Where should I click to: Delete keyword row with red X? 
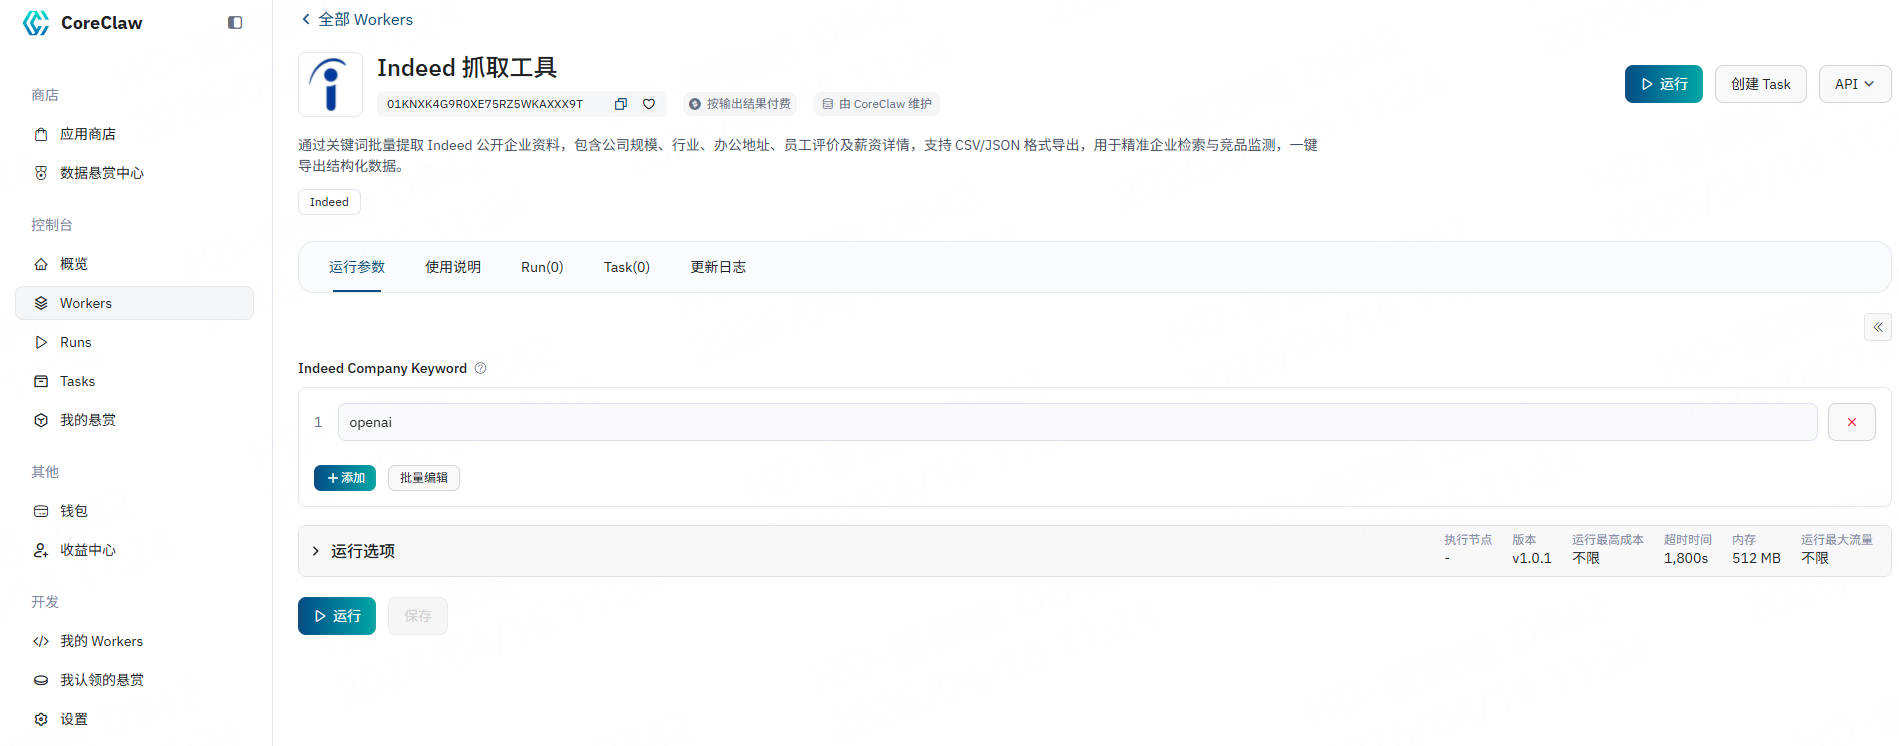(x=1851, y=422)
